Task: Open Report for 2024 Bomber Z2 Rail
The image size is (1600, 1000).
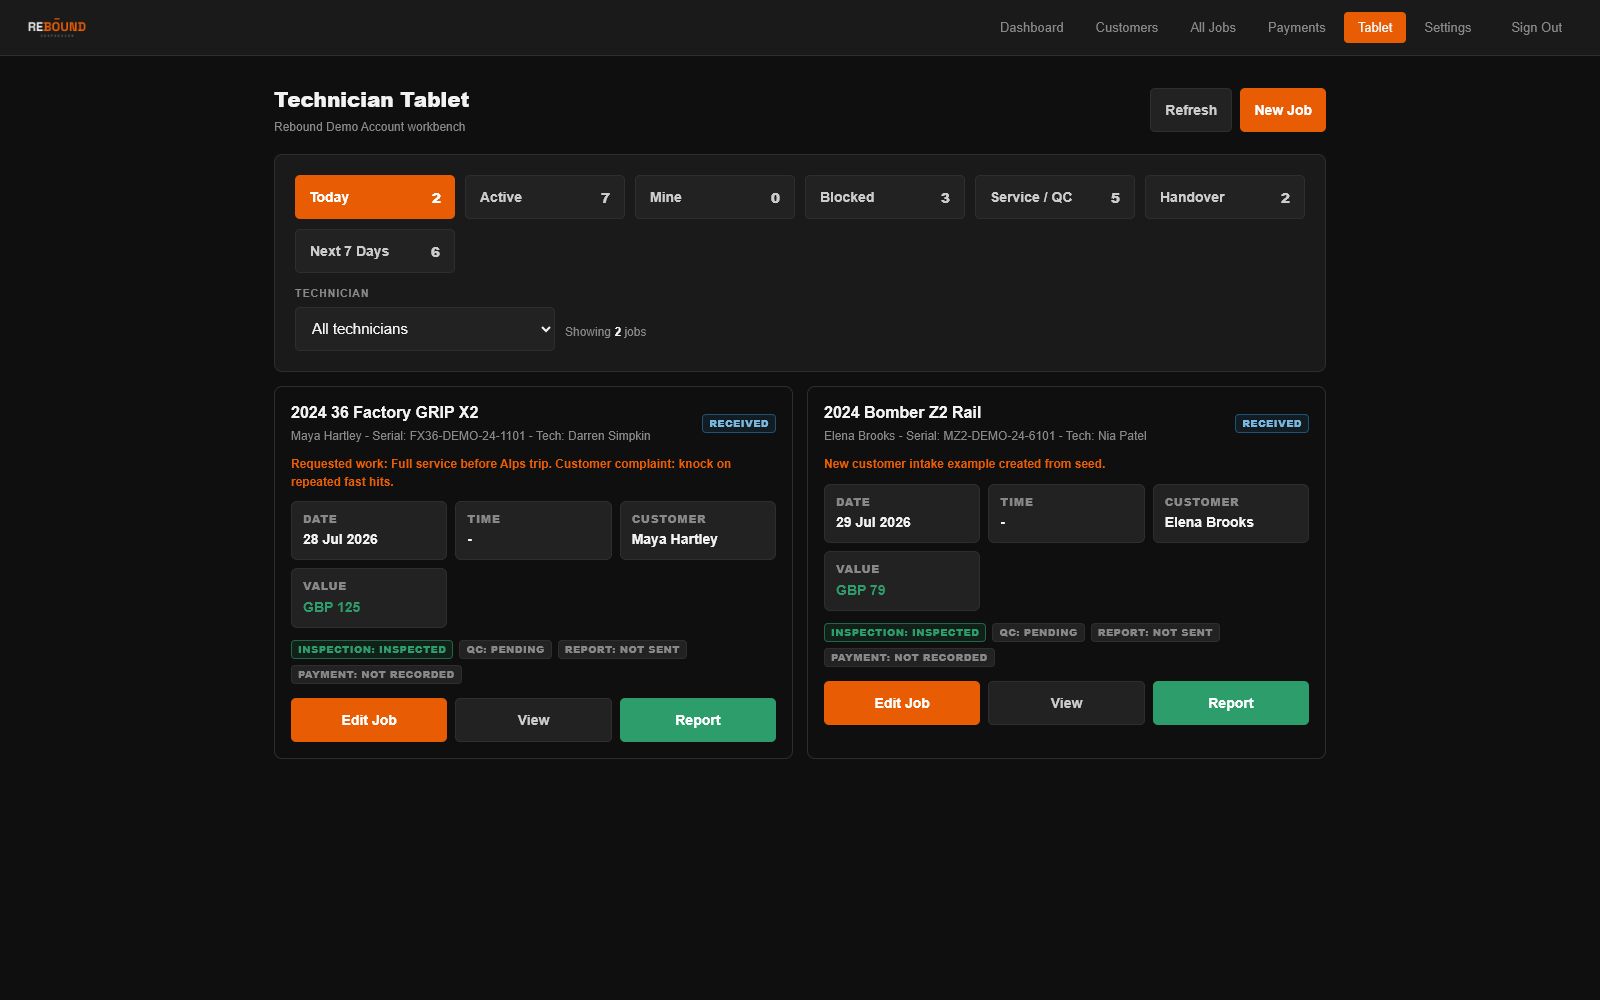Action: pyautogui.click(x=1230, y=703)
